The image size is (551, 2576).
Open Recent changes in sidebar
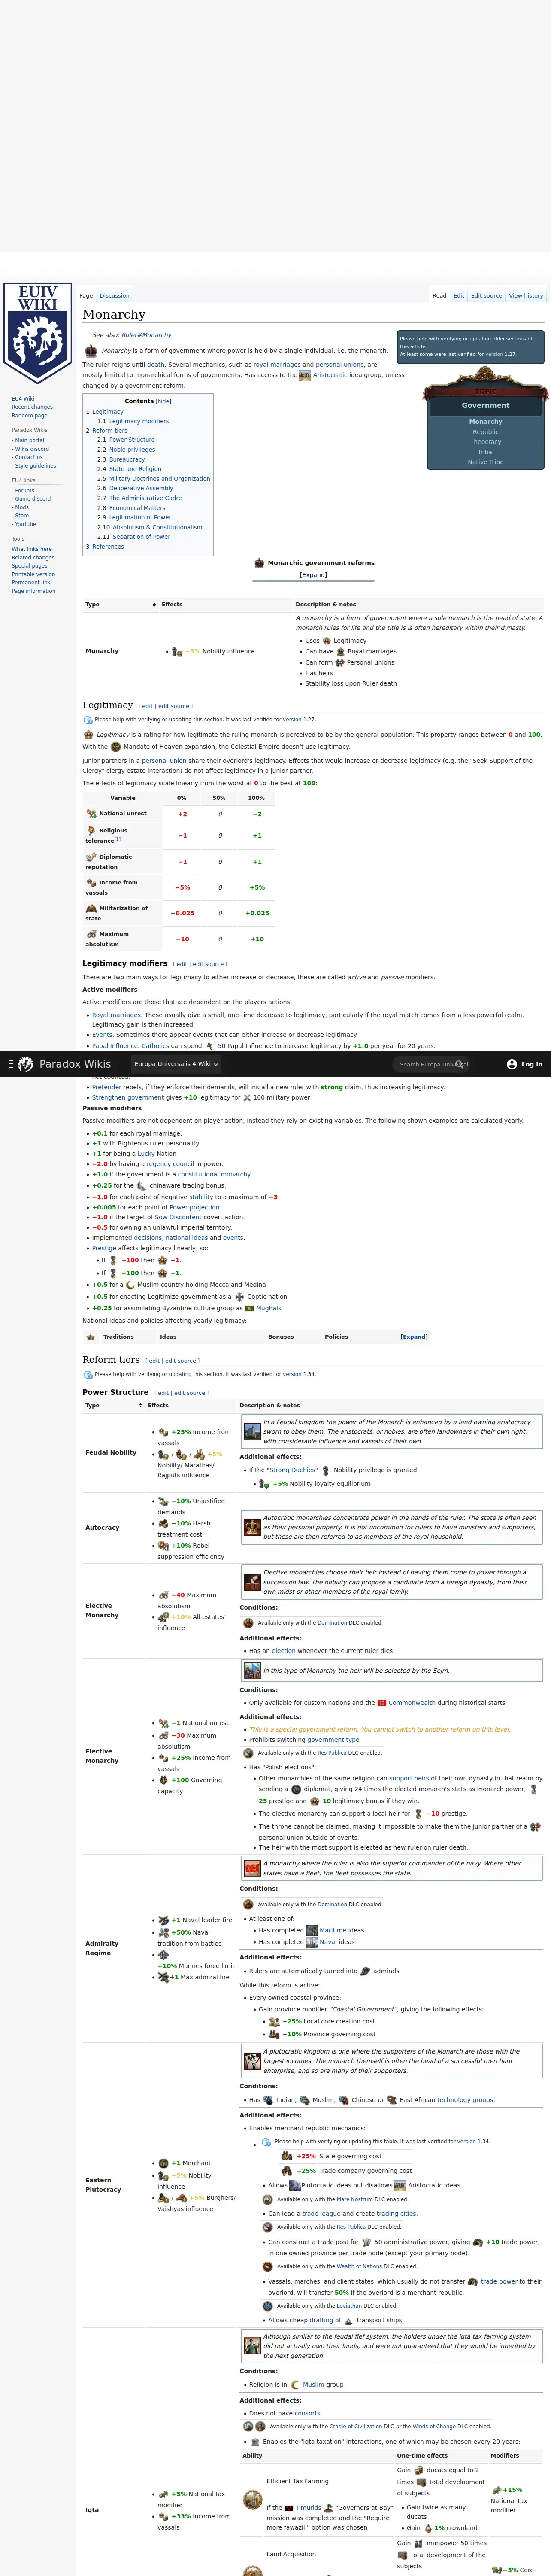(32, 407)
